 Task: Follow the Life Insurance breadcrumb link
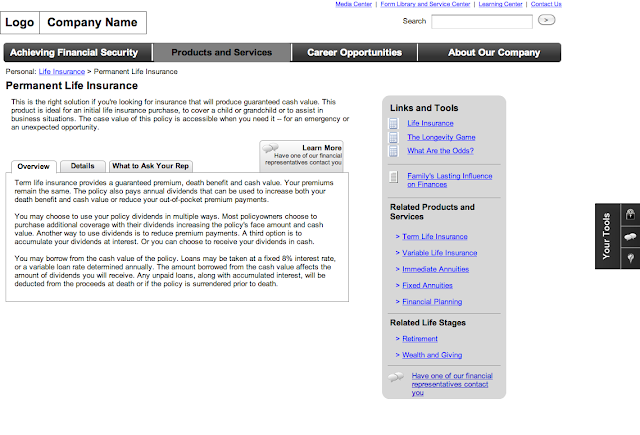tap(62, 72)
